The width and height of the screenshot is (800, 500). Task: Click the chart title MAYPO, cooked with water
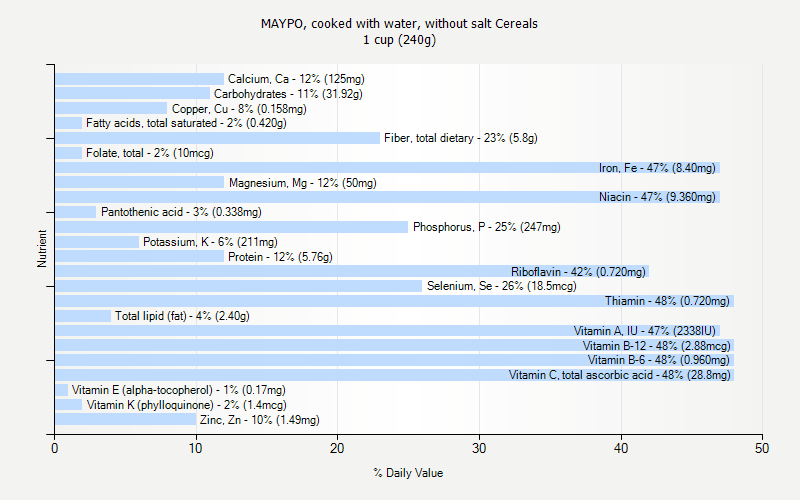tap(399, 24)
